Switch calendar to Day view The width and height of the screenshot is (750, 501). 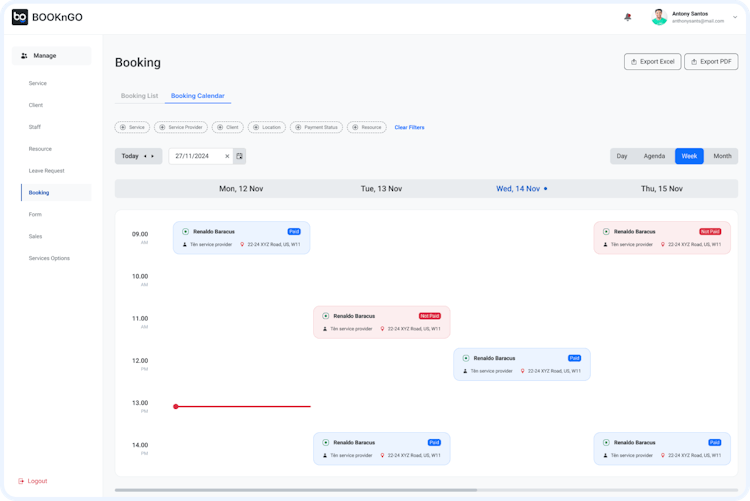(622, 156)
